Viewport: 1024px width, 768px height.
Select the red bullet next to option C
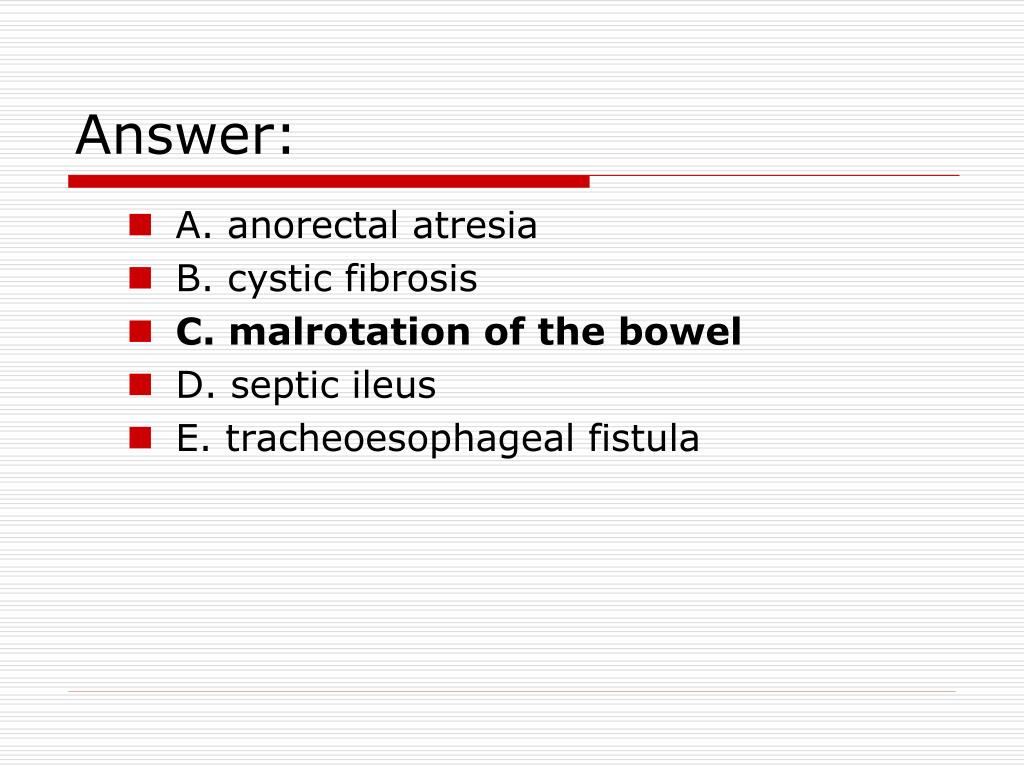[140, 331]
